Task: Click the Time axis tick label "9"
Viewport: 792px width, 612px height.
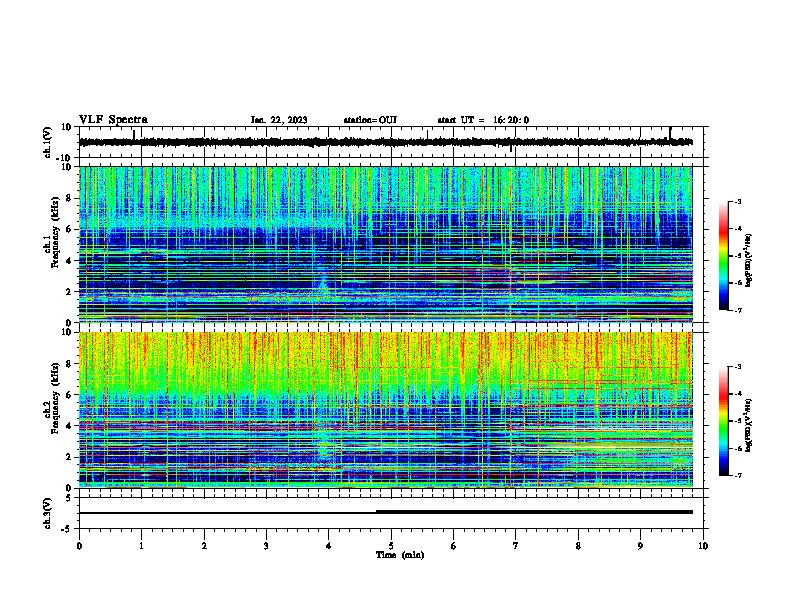Action: (640, 546)
